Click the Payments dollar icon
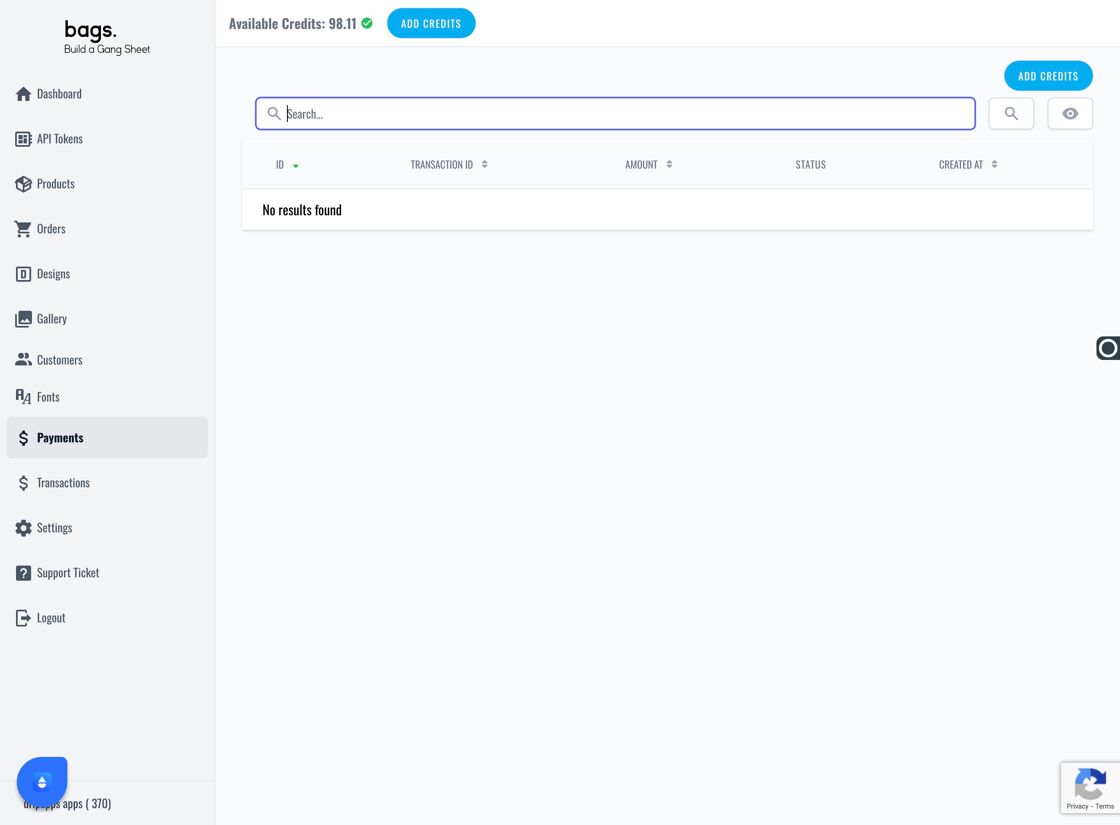Viewport: 1120px width, 825px height. pyautogui.click(x=24, y=438)
